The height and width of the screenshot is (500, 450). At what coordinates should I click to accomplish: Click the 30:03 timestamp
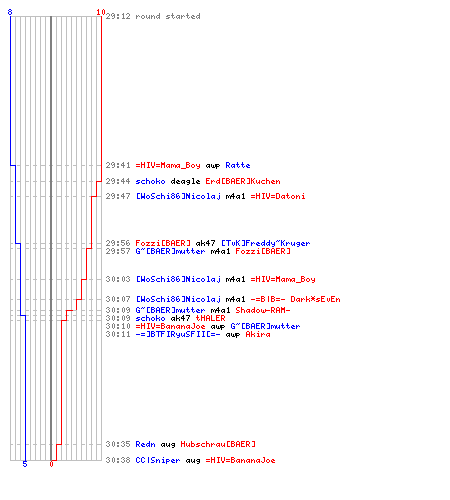coord(118,279)
